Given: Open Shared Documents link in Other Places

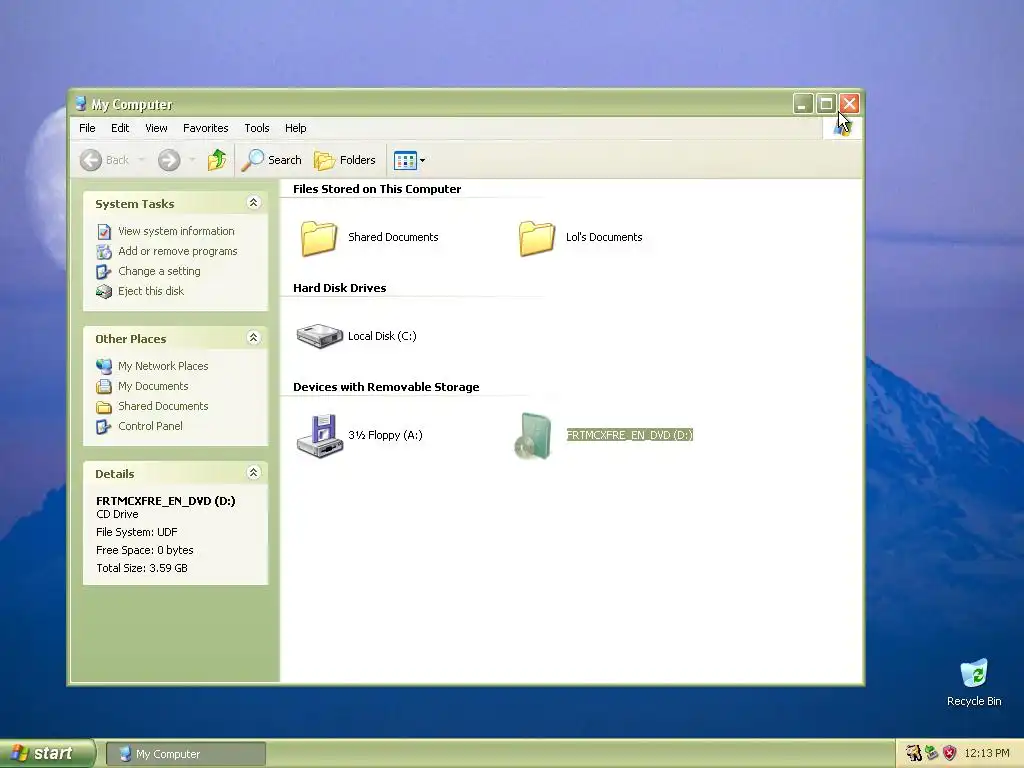Looking at the screenshot, I should (x=163, y=406).
